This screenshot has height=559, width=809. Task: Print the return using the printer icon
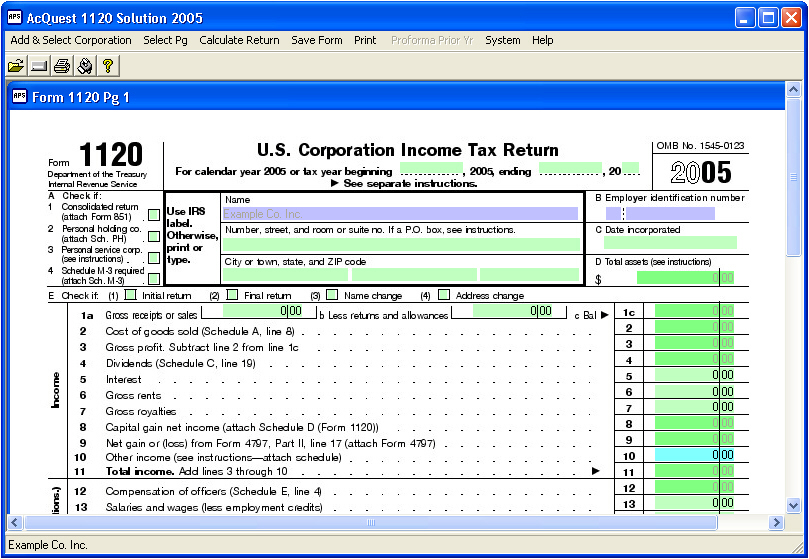tap(62, 66)
